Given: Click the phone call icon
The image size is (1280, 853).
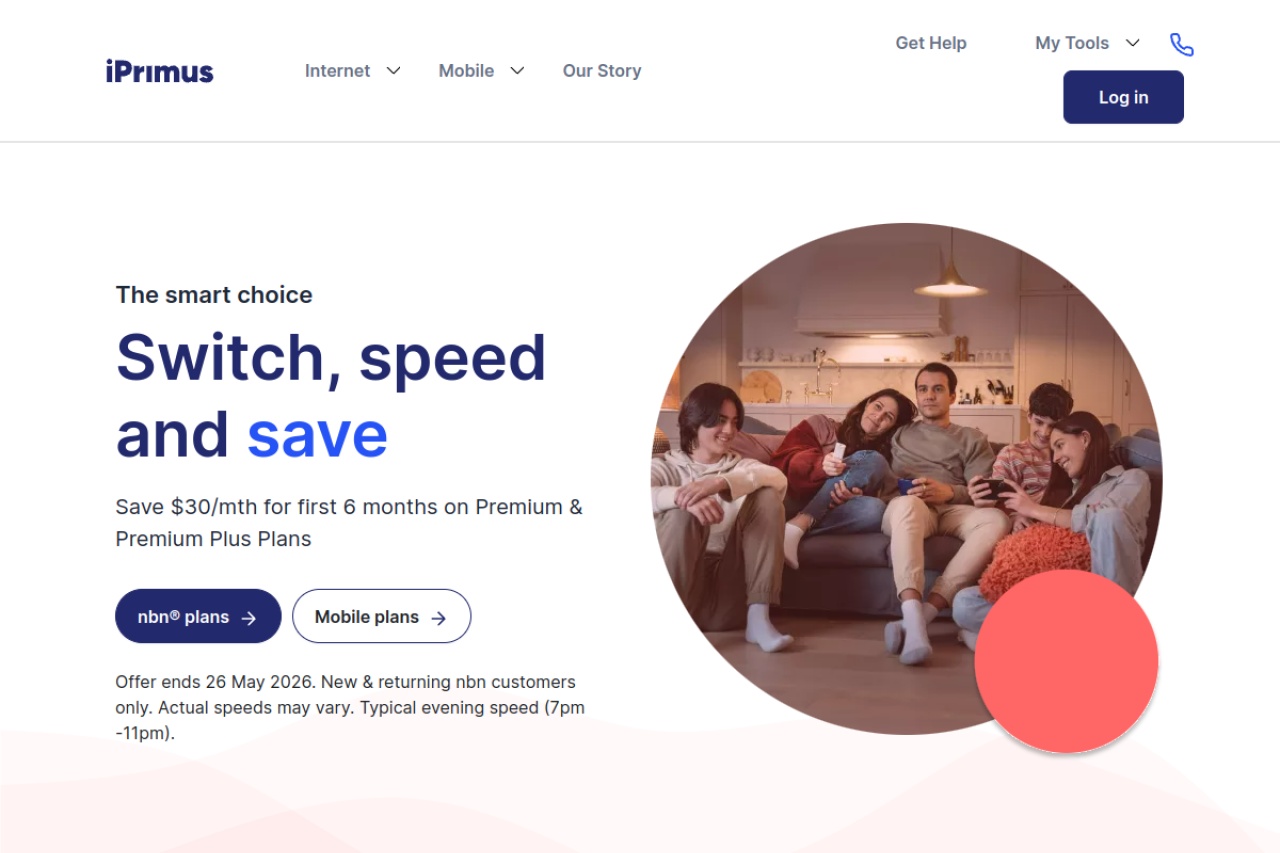Looking at the screenshot, I should (x=1182, y=44).
